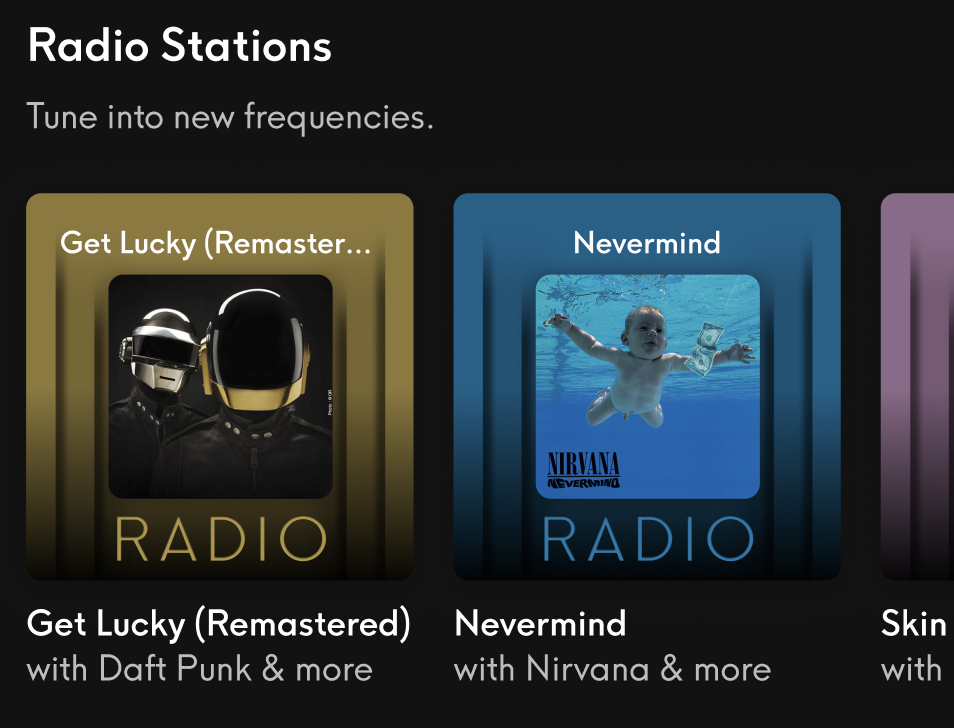Click the Nevermind header inside the blue card
The image size is (954, 728).
(x=647, y=243)
